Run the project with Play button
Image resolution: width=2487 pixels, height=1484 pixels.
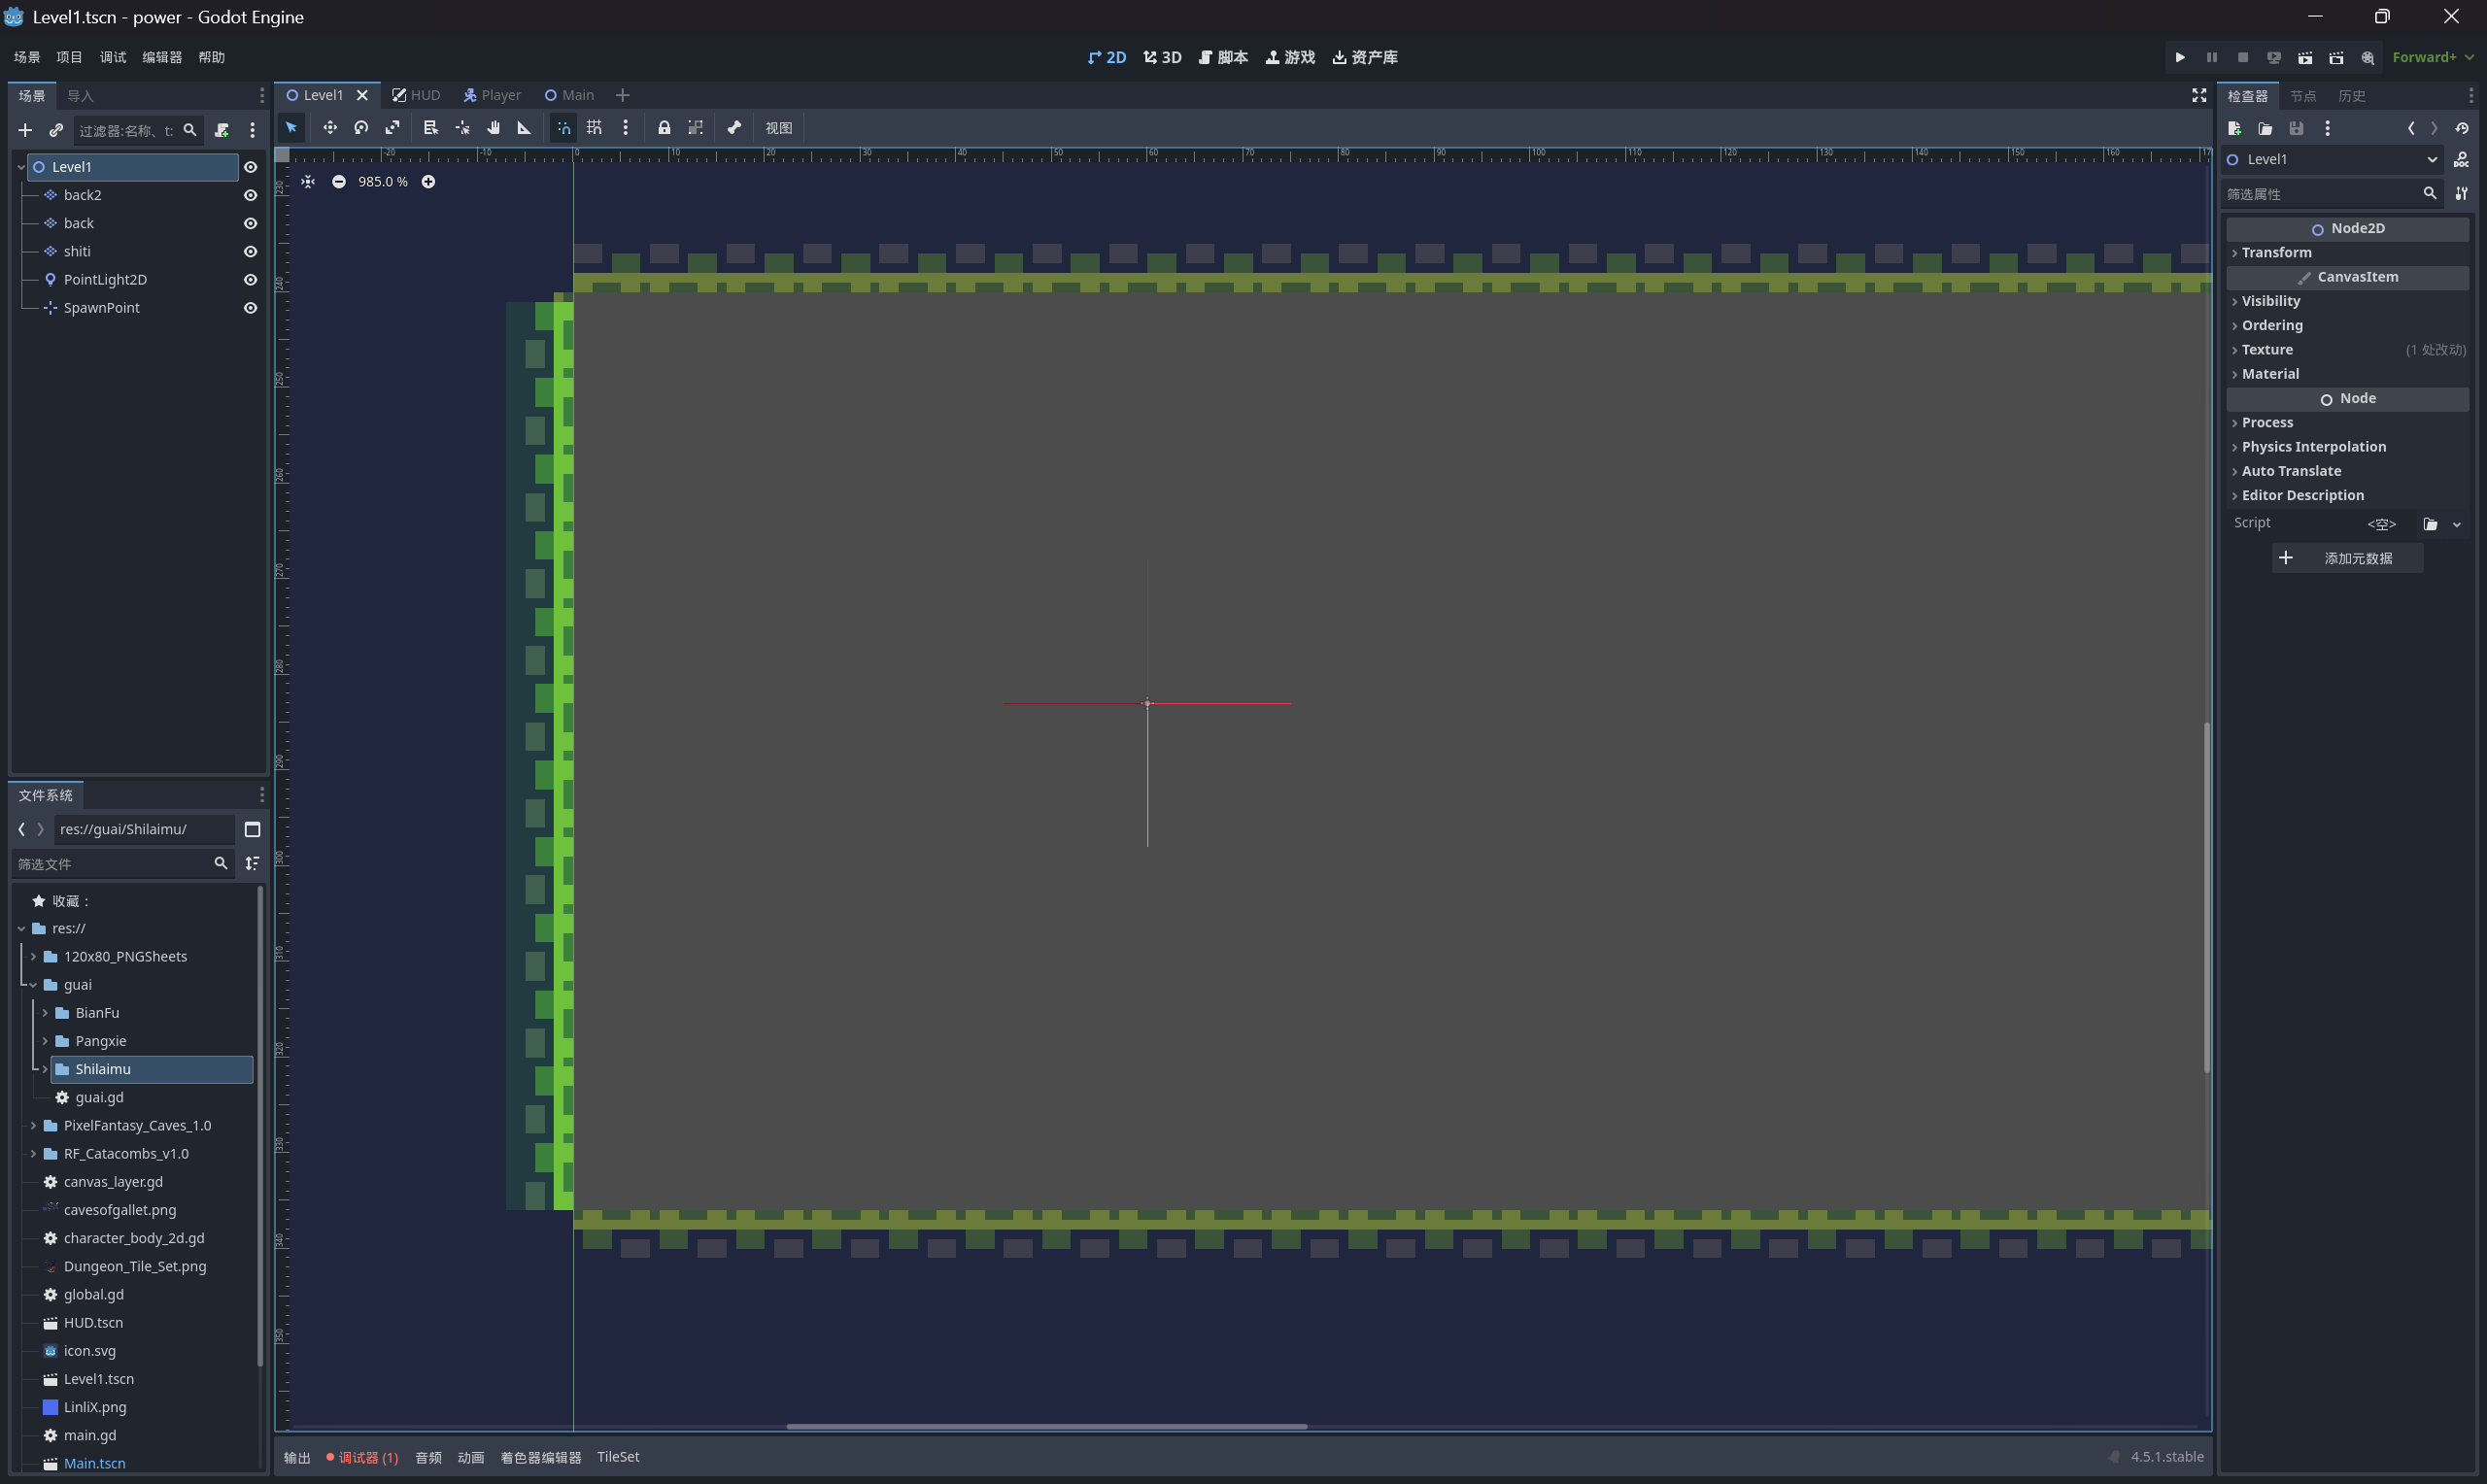(2180, 57)
